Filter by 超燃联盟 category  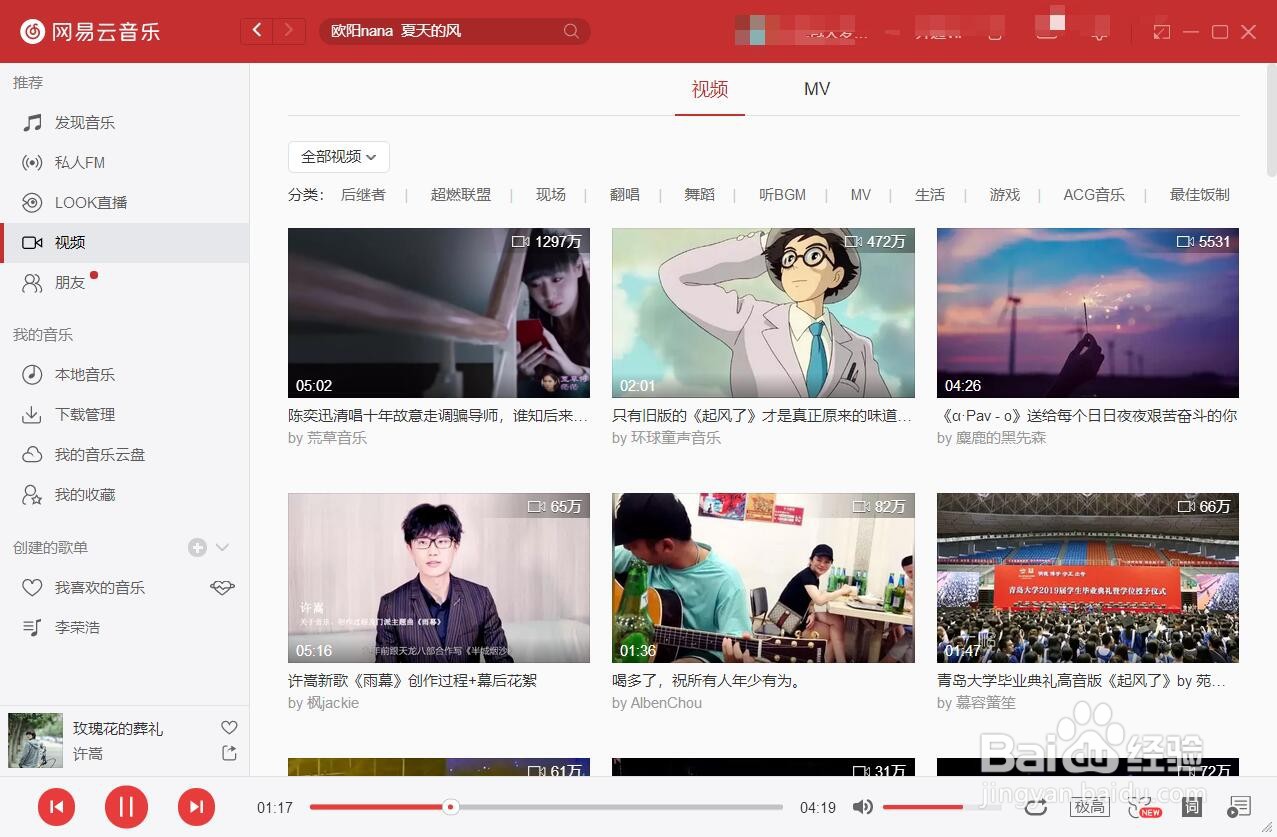click(461, 195)
